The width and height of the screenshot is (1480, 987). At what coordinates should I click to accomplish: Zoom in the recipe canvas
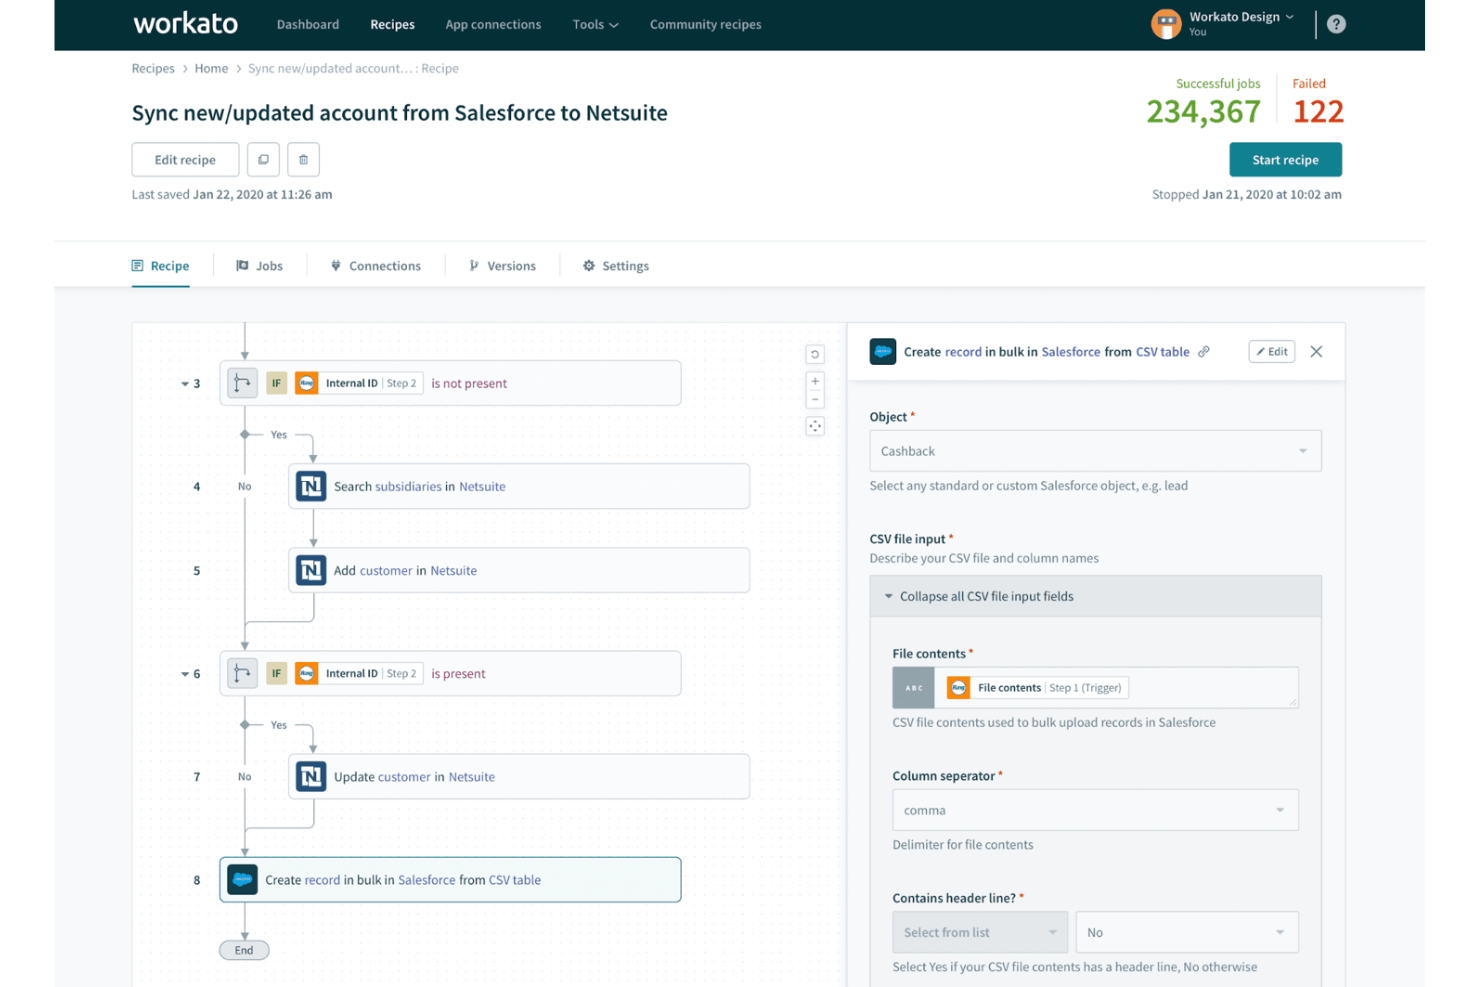[x=815, y=381]
